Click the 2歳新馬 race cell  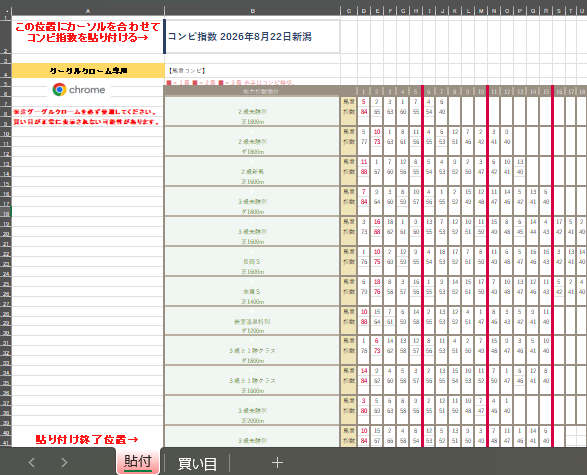coord(252,171)
